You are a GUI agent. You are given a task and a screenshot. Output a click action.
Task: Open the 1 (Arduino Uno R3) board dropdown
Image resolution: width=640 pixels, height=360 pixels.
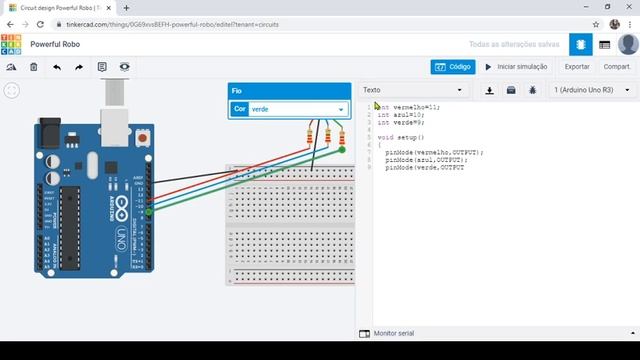591,90
